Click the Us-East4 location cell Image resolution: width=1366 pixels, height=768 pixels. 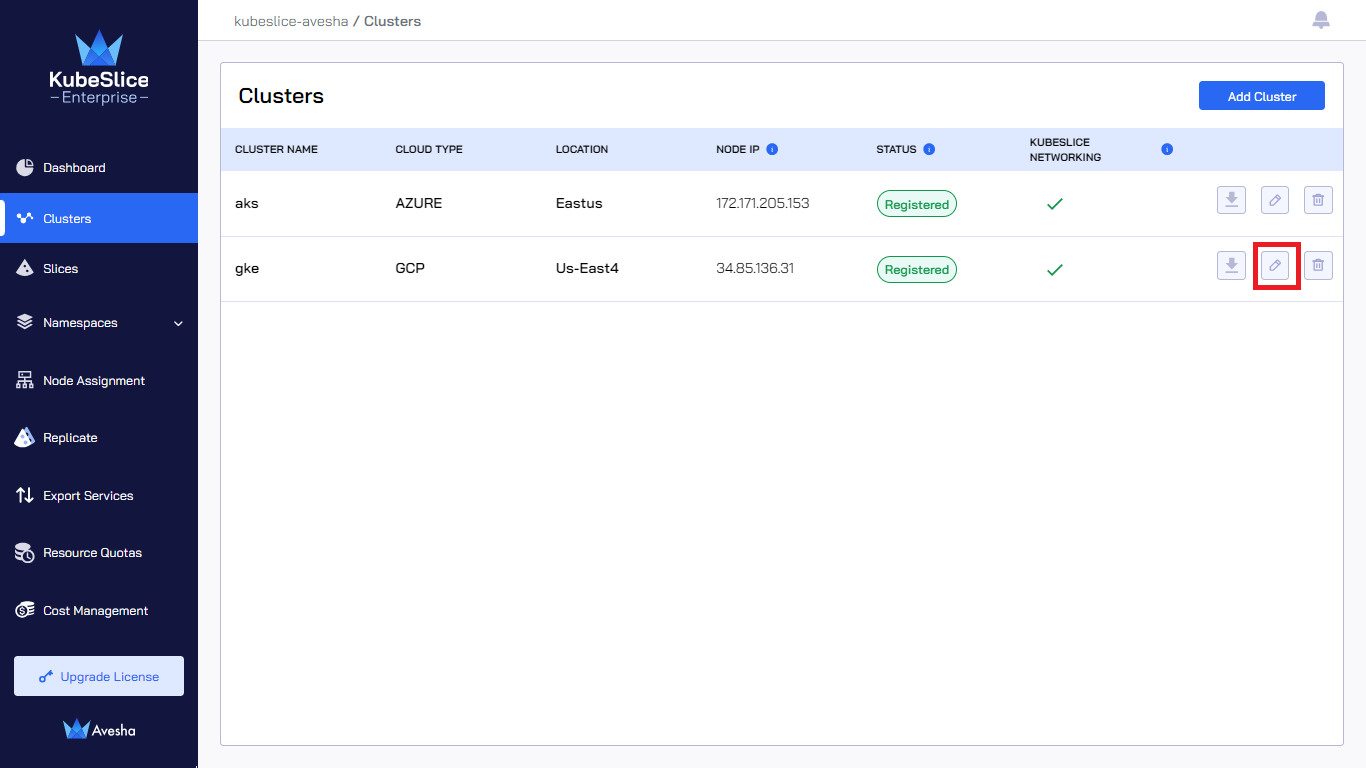click(x=587, y=268)
